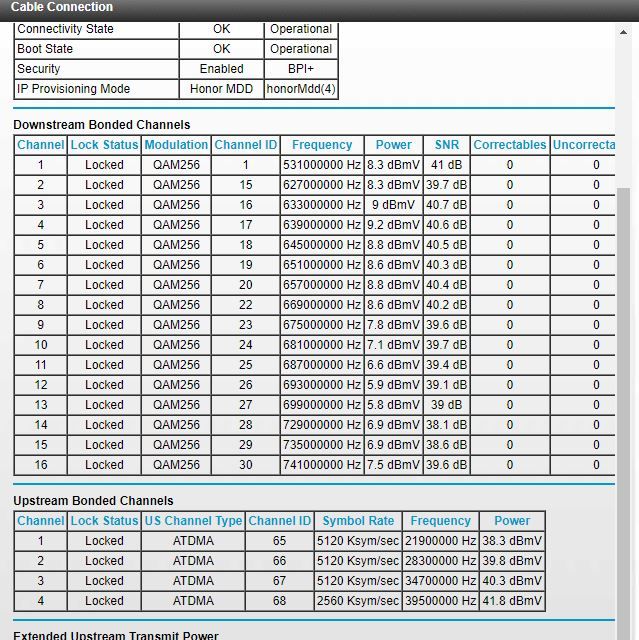This screenshot has height=640, width=639.
Task: Click the Honor MDD cell
Action: click(x=221, y=89)
